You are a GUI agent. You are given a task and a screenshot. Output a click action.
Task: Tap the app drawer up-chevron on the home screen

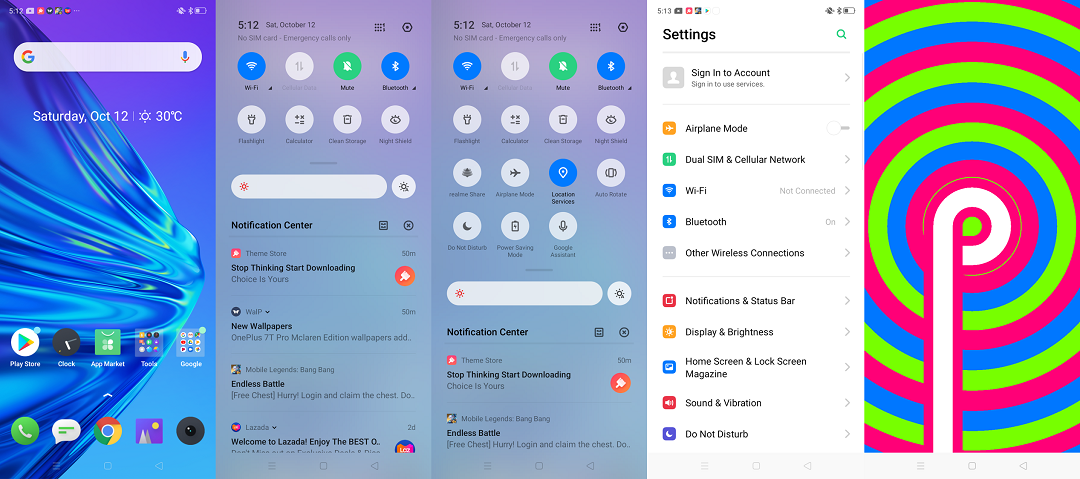click(x=107, y=396)
